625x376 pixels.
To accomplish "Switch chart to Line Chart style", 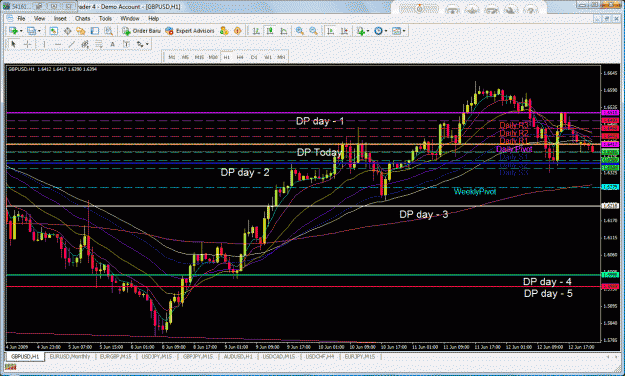I will coord(283,31).
